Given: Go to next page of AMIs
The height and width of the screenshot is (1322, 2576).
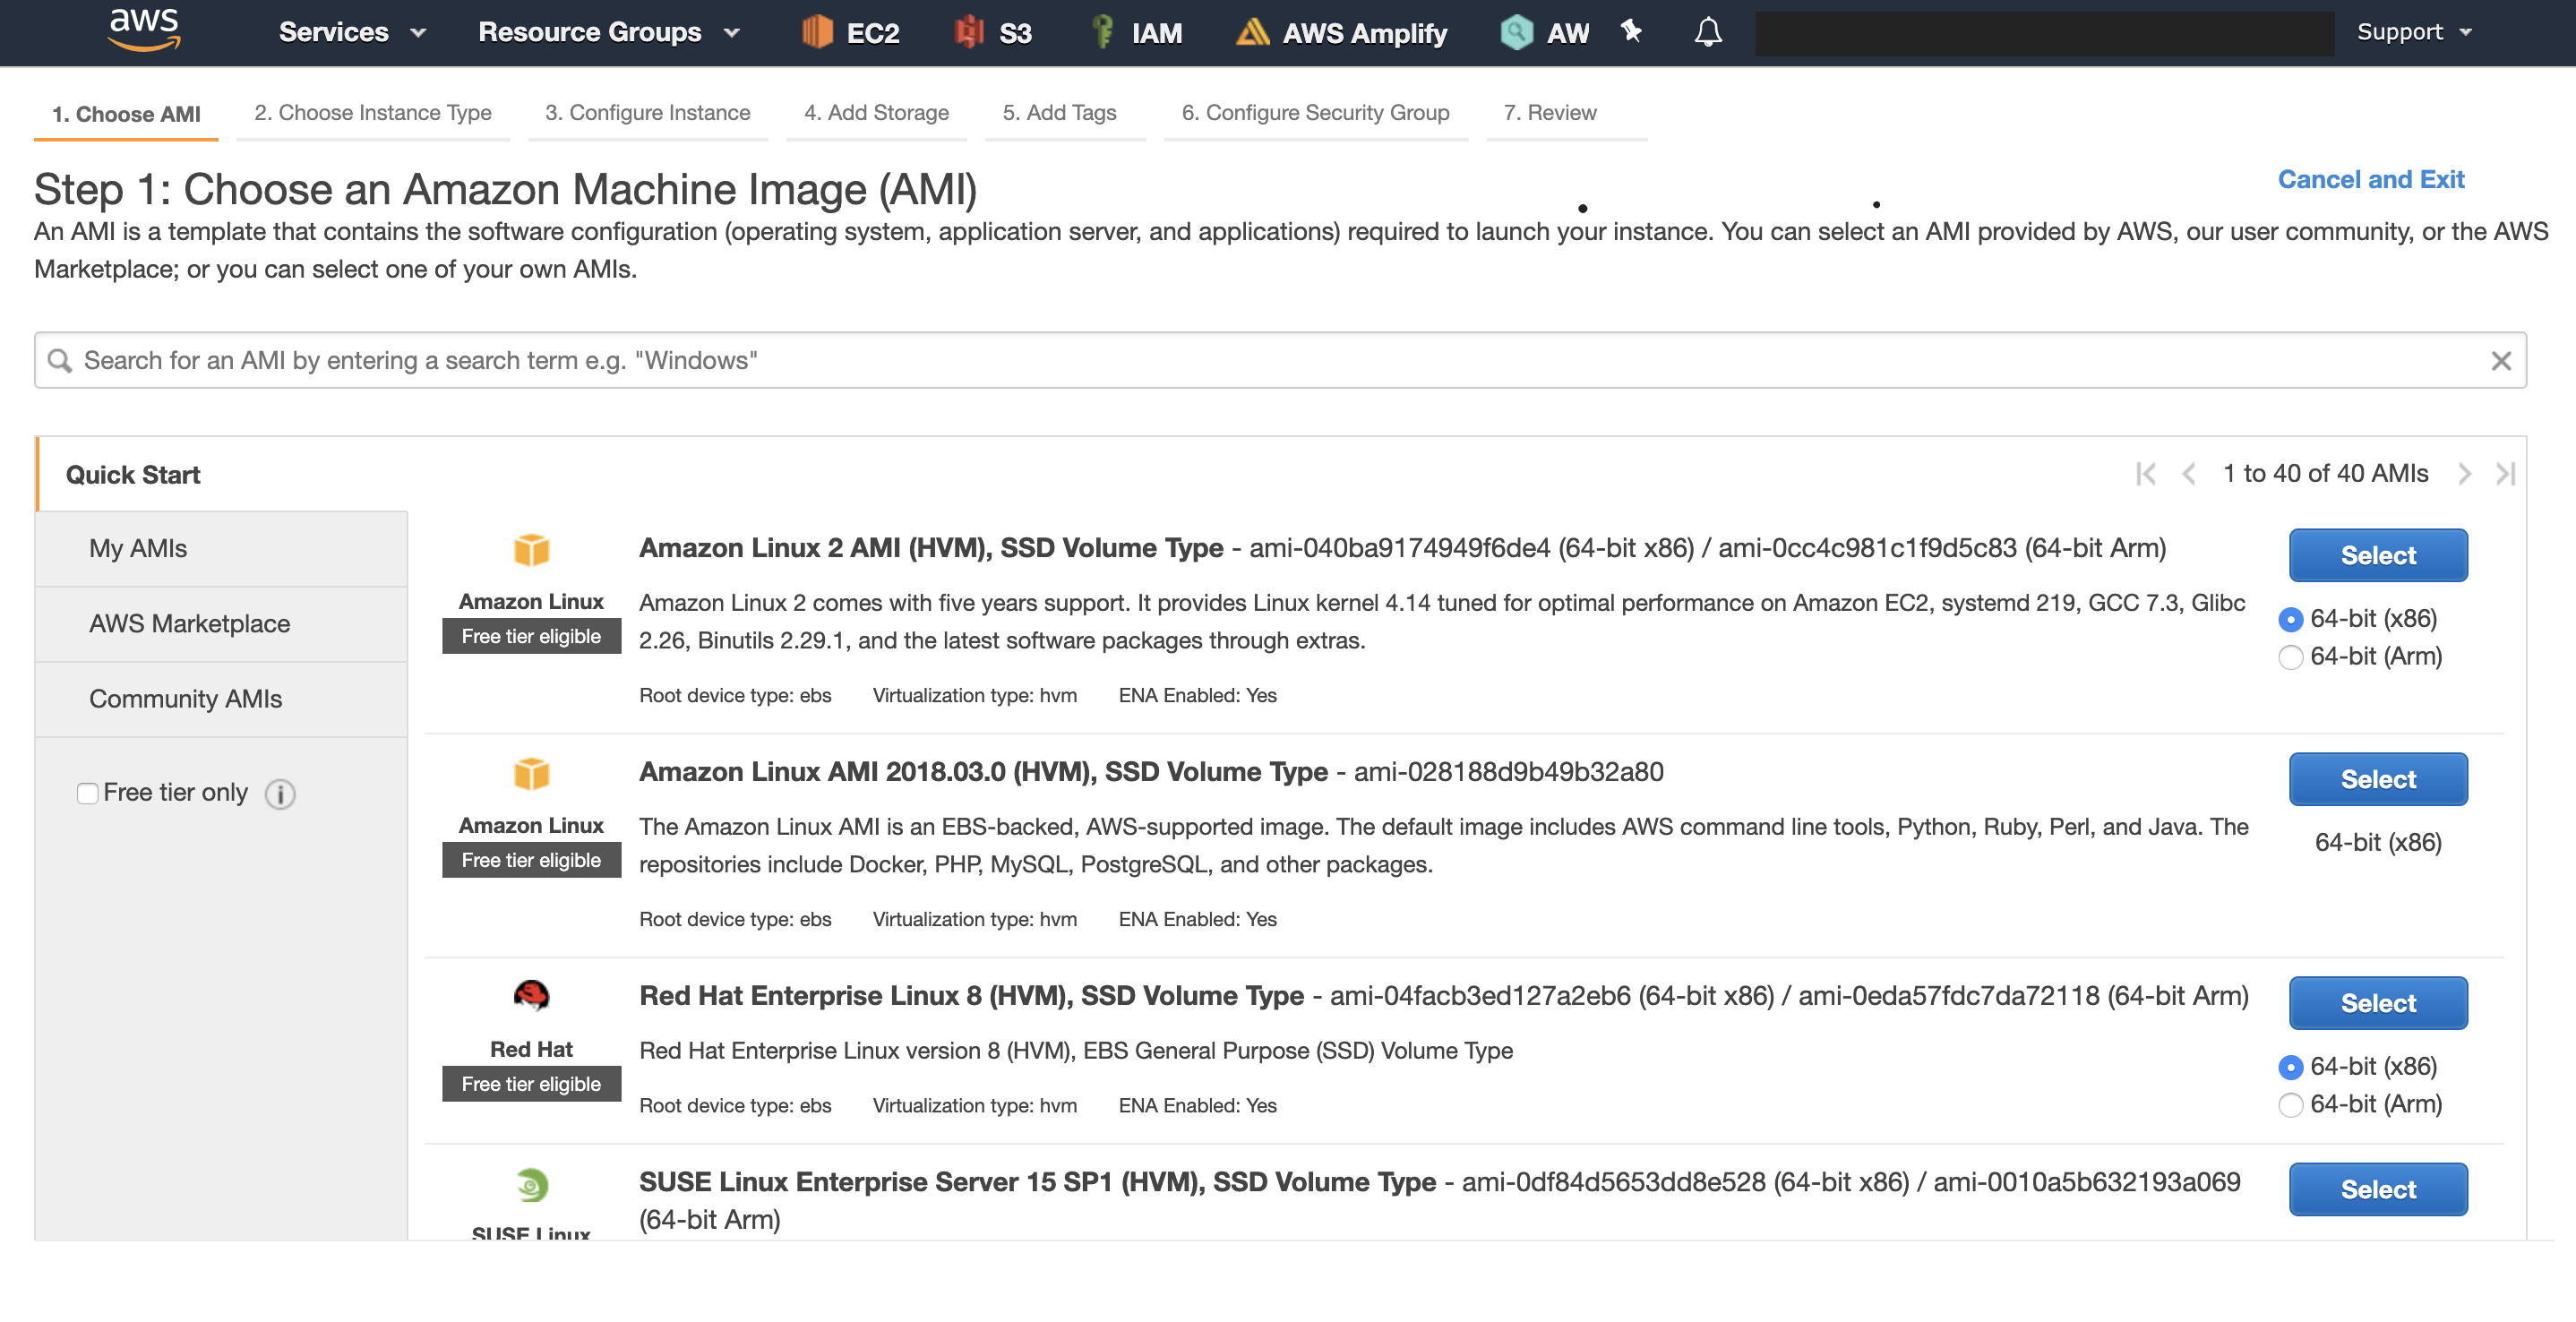Looking at the screenshot, I should click(x=2464, y=473).
